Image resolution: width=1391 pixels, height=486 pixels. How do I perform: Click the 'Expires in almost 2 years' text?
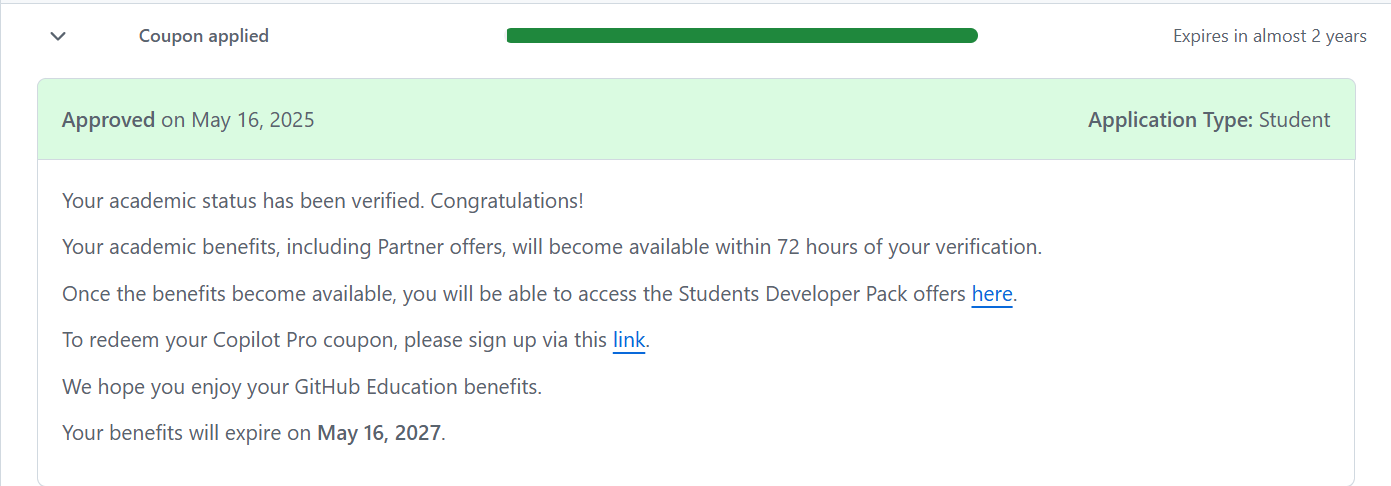[x=1269, y=36]
